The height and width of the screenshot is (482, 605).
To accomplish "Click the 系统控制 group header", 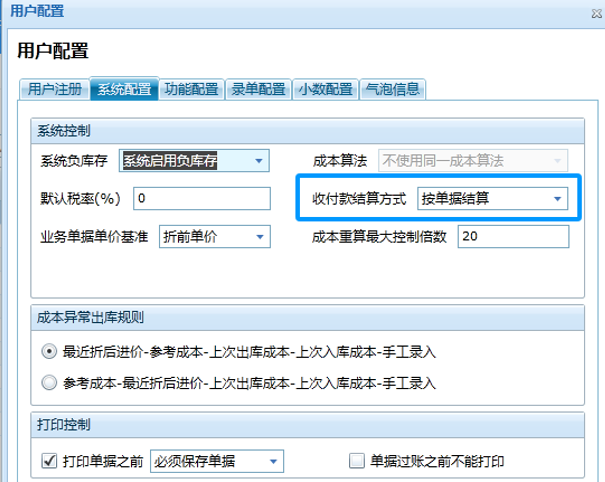I will pos(65,130).
